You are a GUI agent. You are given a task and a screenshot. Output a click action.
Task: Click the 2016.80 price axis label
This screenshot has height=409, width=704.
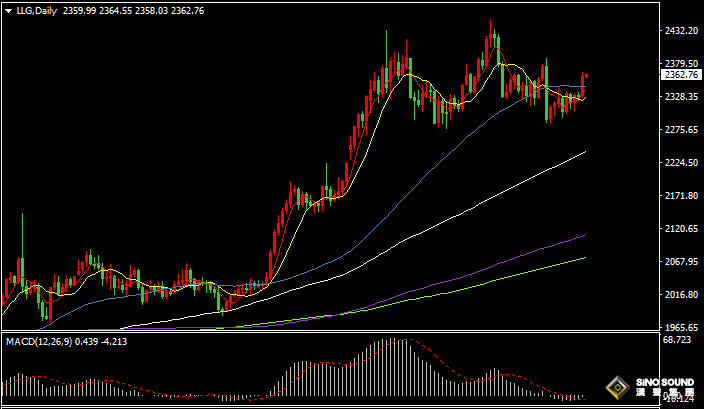680,295
